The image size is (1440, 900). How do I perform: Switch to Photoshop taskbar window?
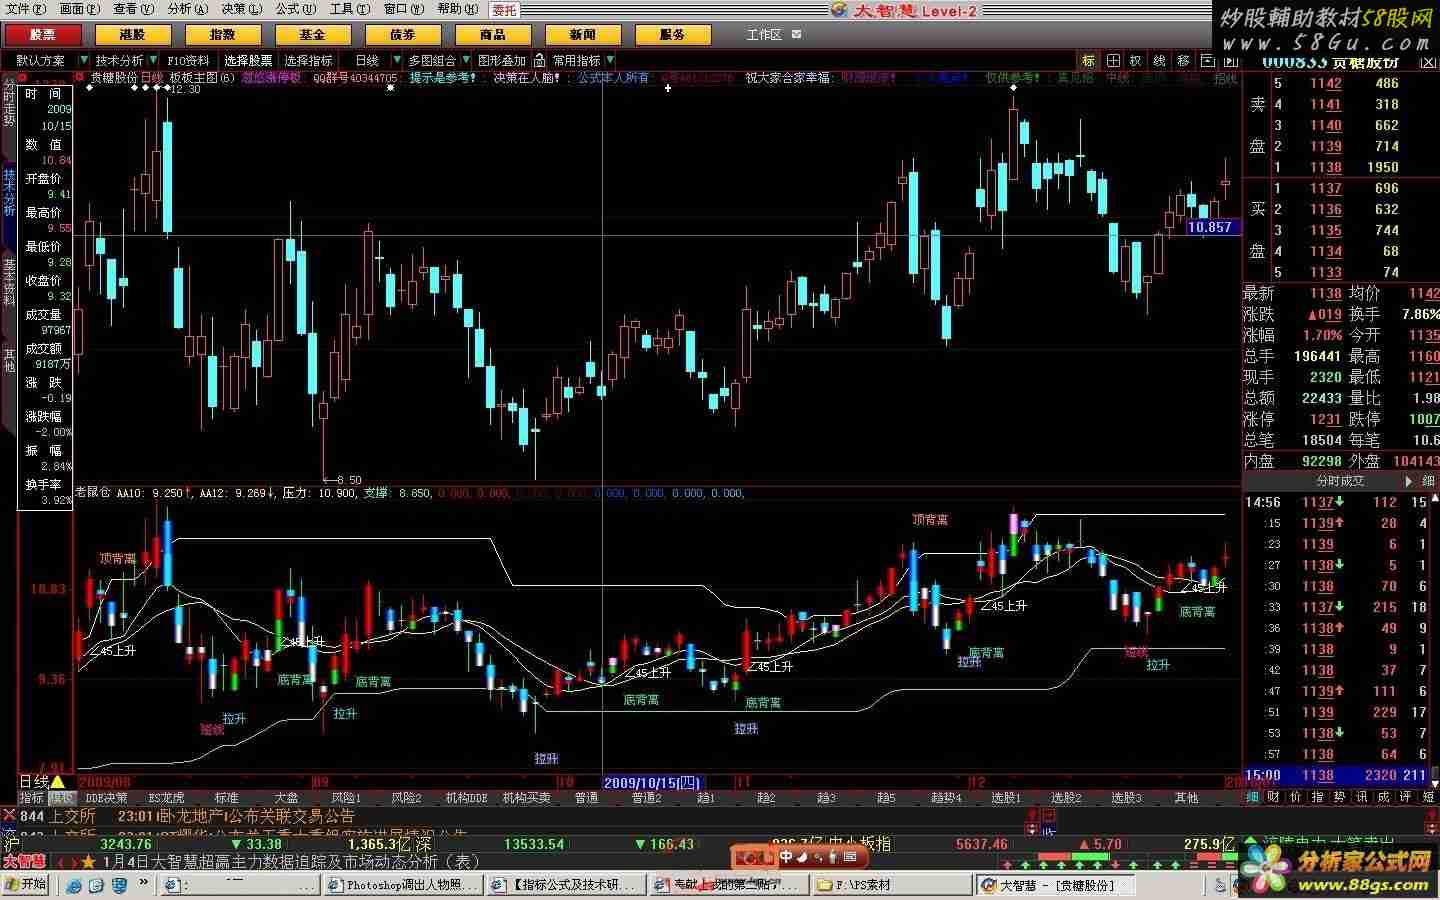pos(405,885)
